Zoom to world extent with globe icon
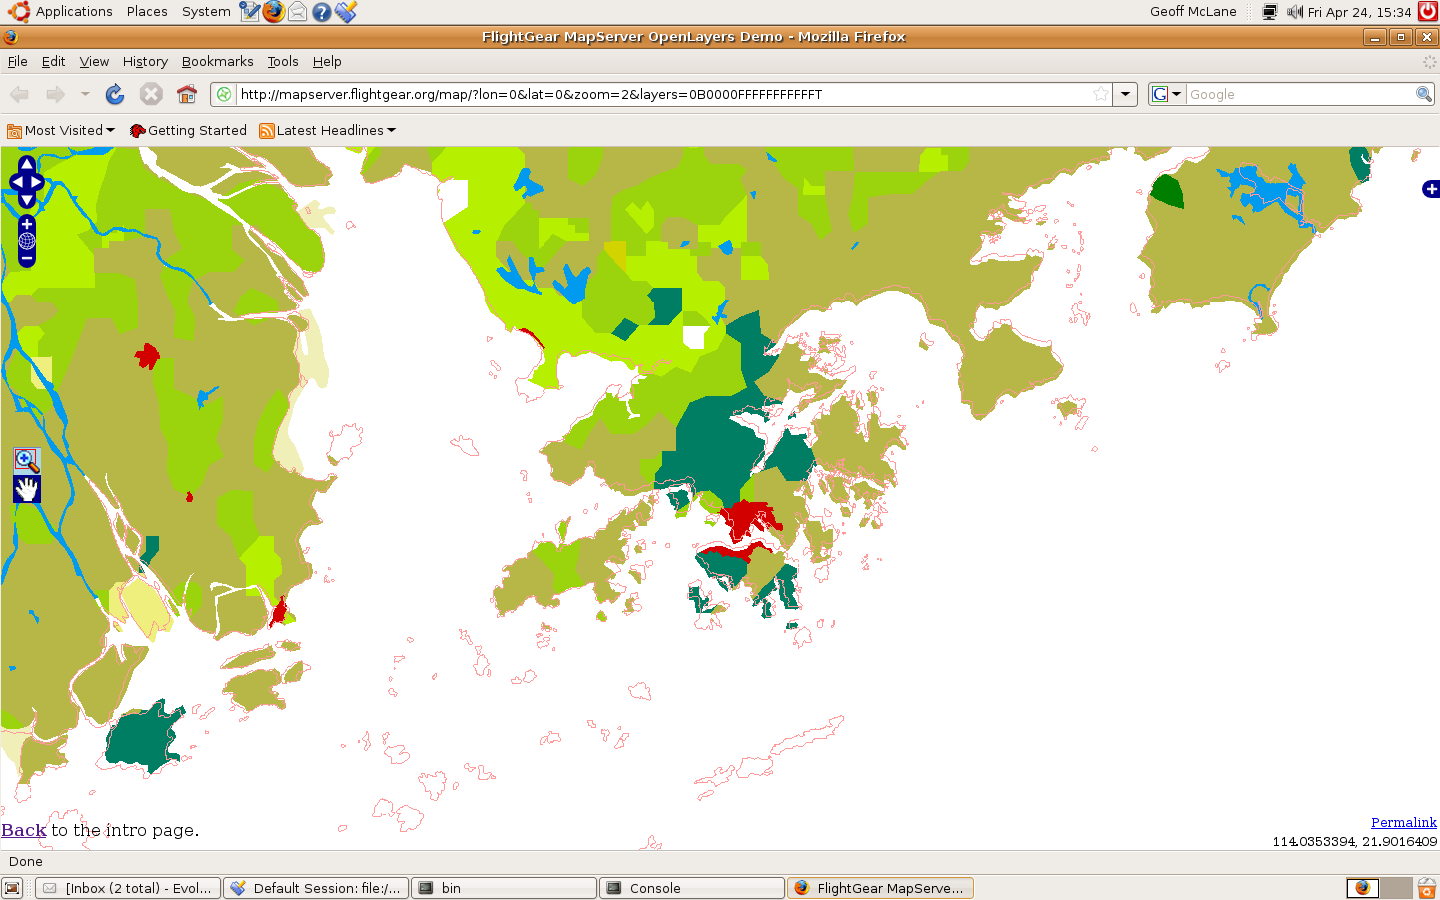Screen dimensions: 1440x900 coord(27,241)
